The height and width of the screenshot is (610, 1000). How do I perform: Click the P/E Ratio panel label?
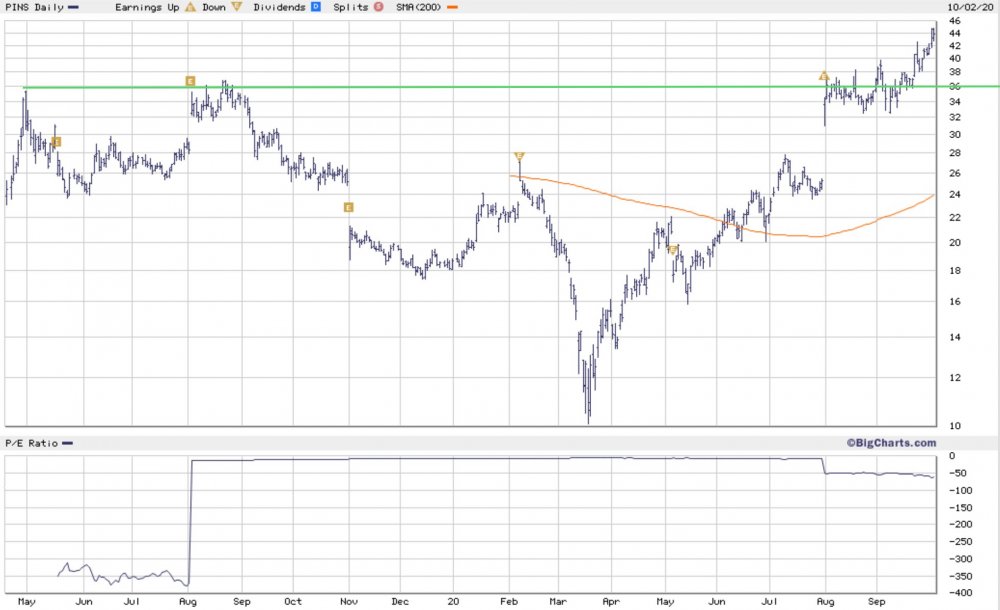coord(31,443)
